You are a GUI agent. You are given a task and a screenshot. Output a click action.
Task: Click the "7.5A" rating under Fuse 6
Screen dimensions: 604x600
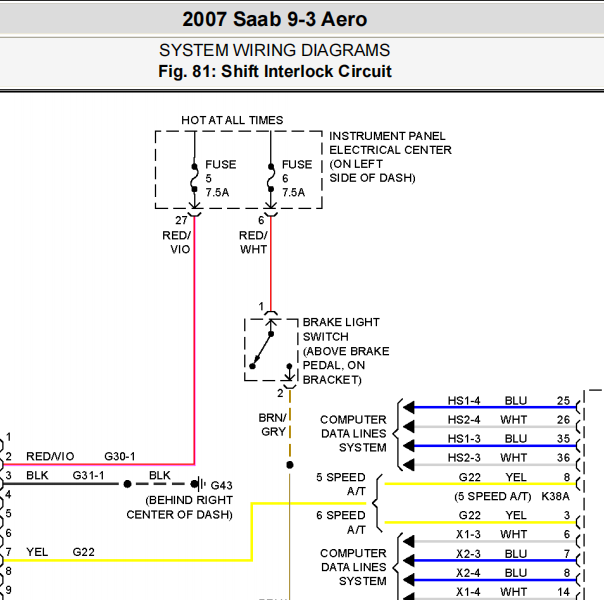coord(294,192)
